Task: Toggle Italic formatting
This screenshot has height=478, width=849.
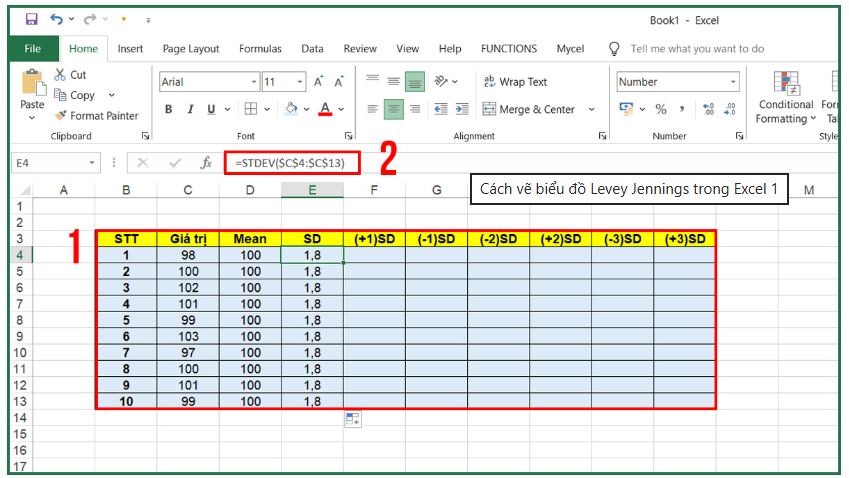Action: tap(190, 109)
